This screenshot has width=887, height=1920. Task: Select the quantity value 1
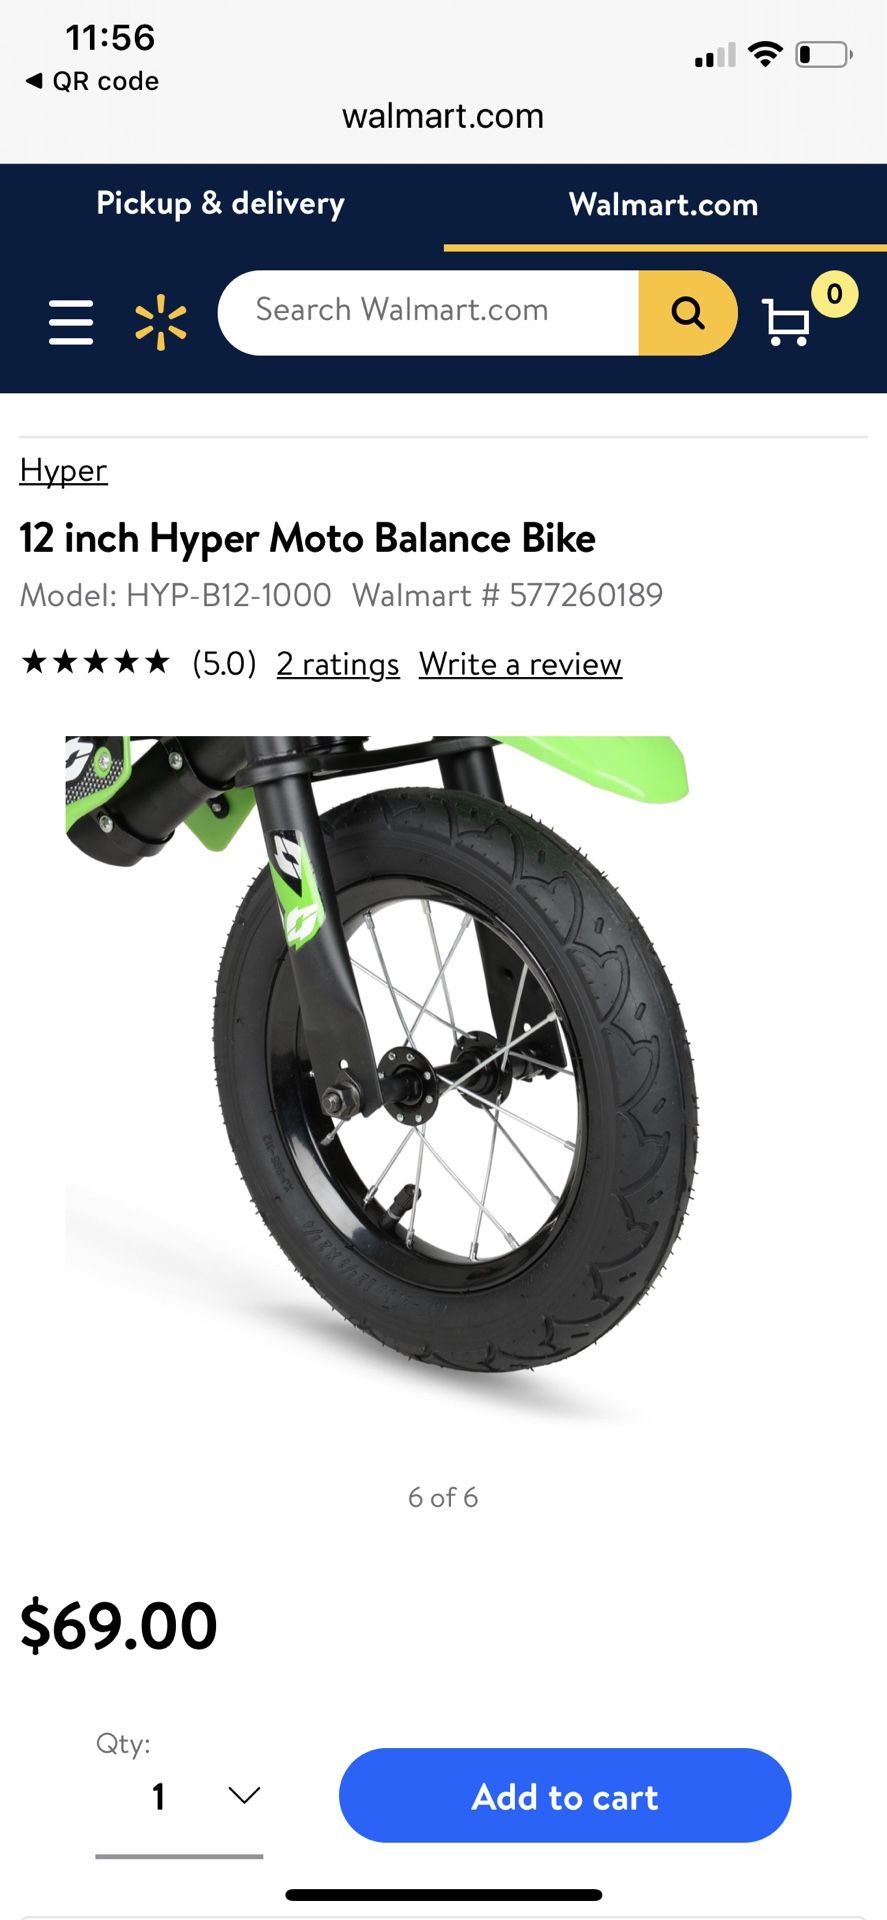(x=158, y=1797)
